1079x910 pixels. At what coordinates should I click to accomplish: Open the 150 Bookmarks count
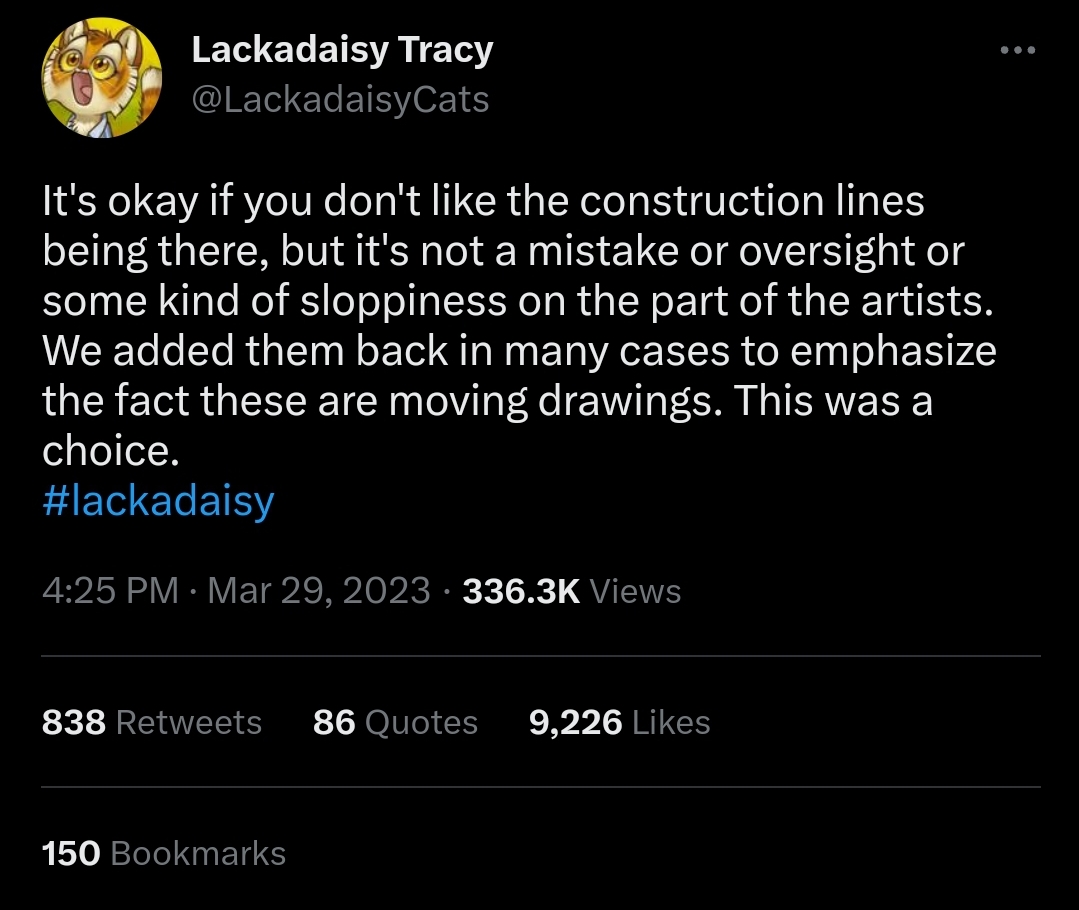tap(164, 854)
